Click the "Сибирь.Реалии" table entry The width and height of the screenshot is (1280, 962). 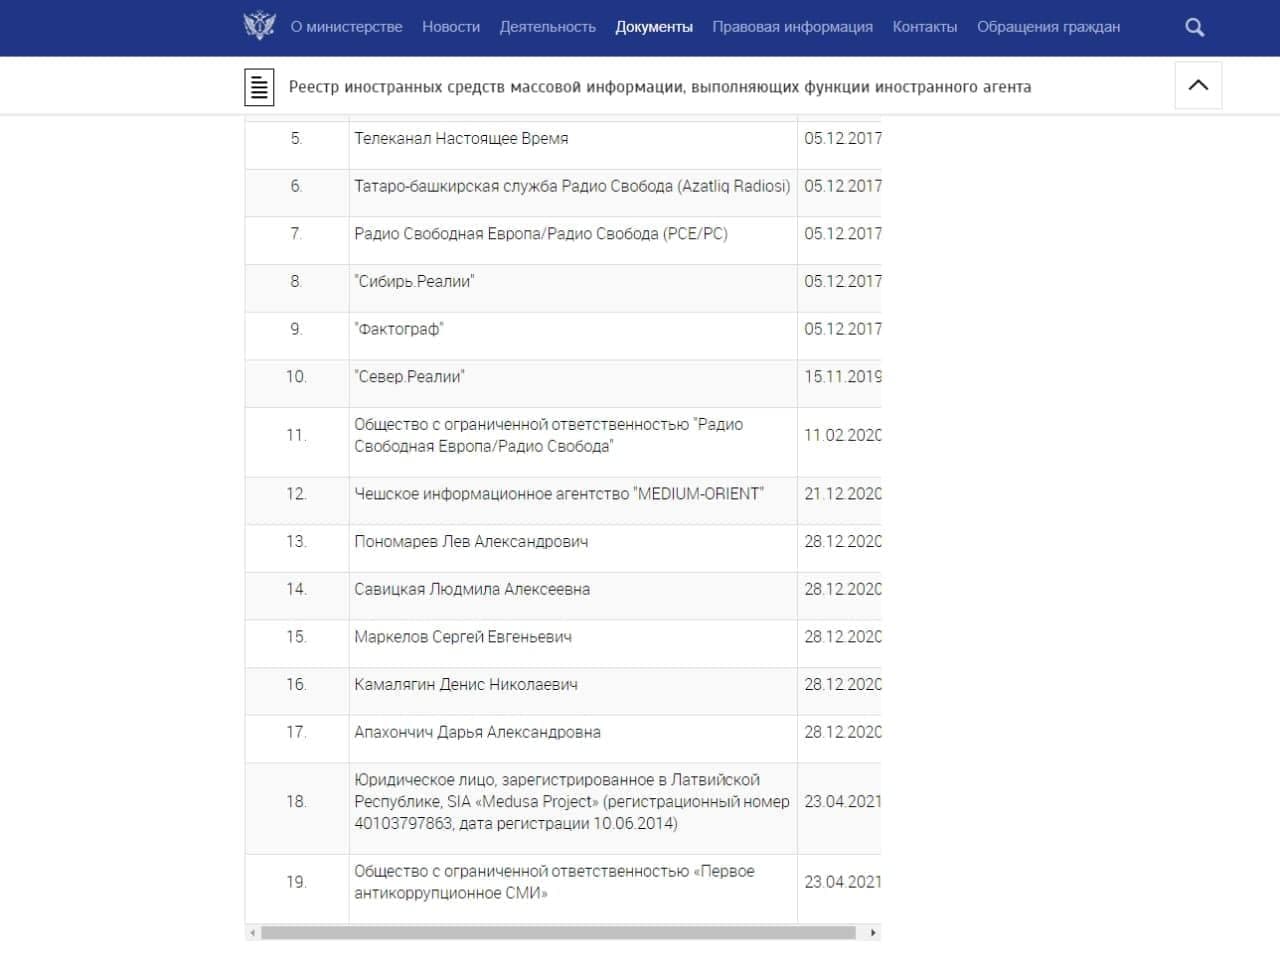coord(414,282)
